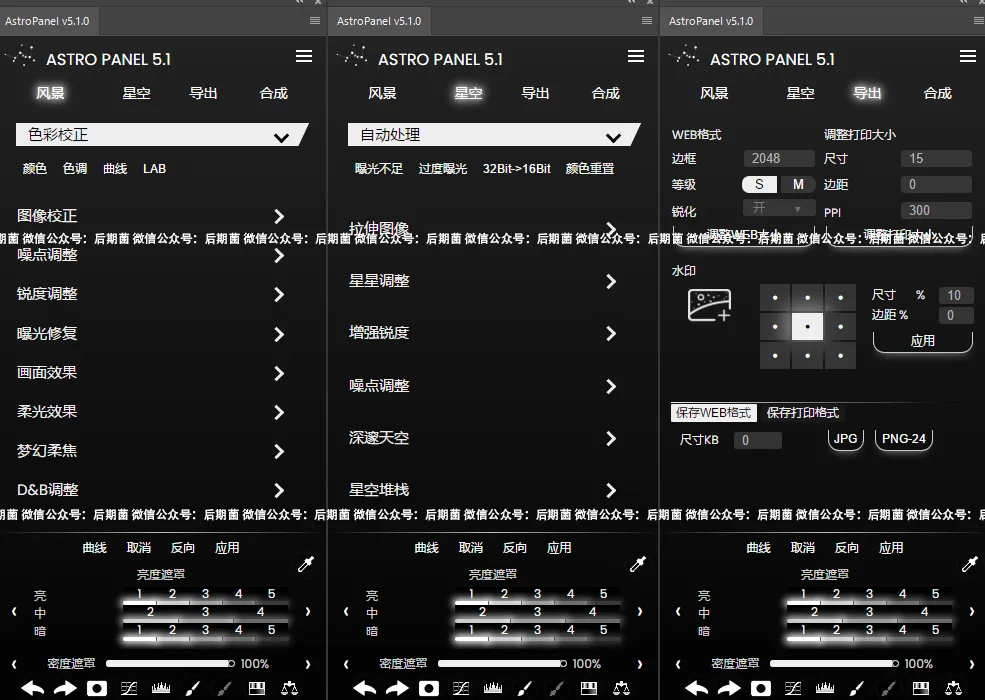Select white brush icon in the 星空 panel
The image size is (985, 700).
pyautogui.click(x=525, y=688)
